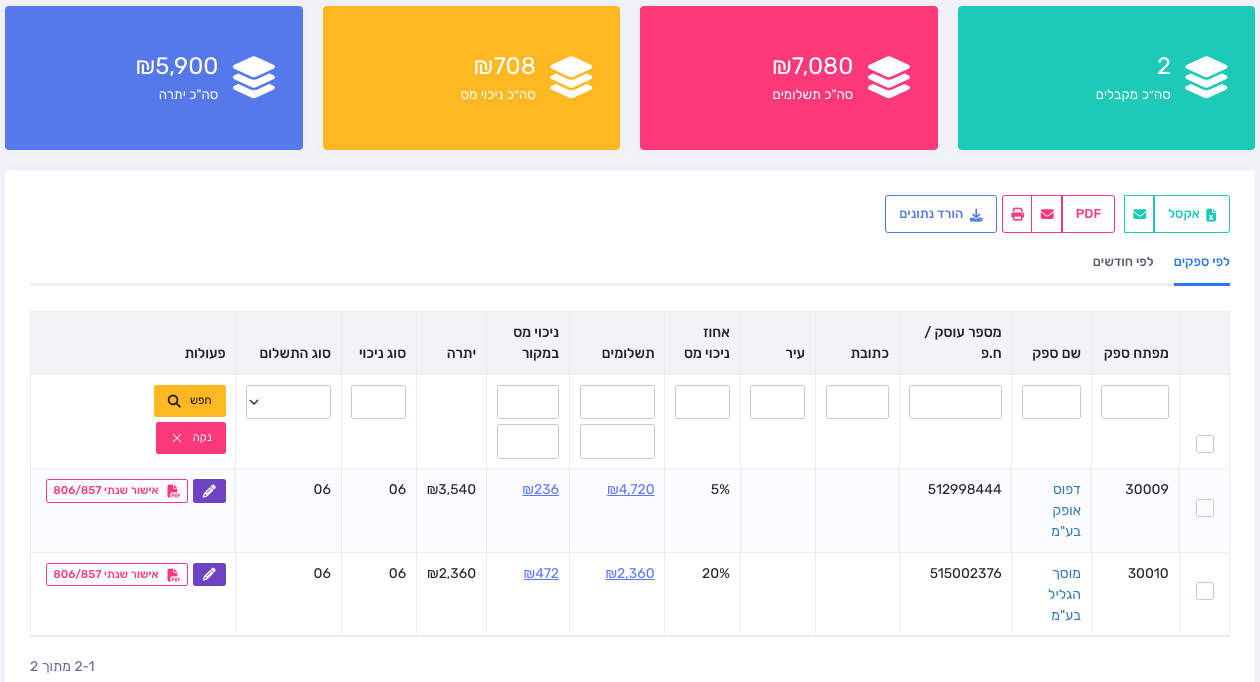Click the teal envelope icon beside אקסל
Image resolution: width=1260 pixels, height=682 pixels.
[1139, 214]
